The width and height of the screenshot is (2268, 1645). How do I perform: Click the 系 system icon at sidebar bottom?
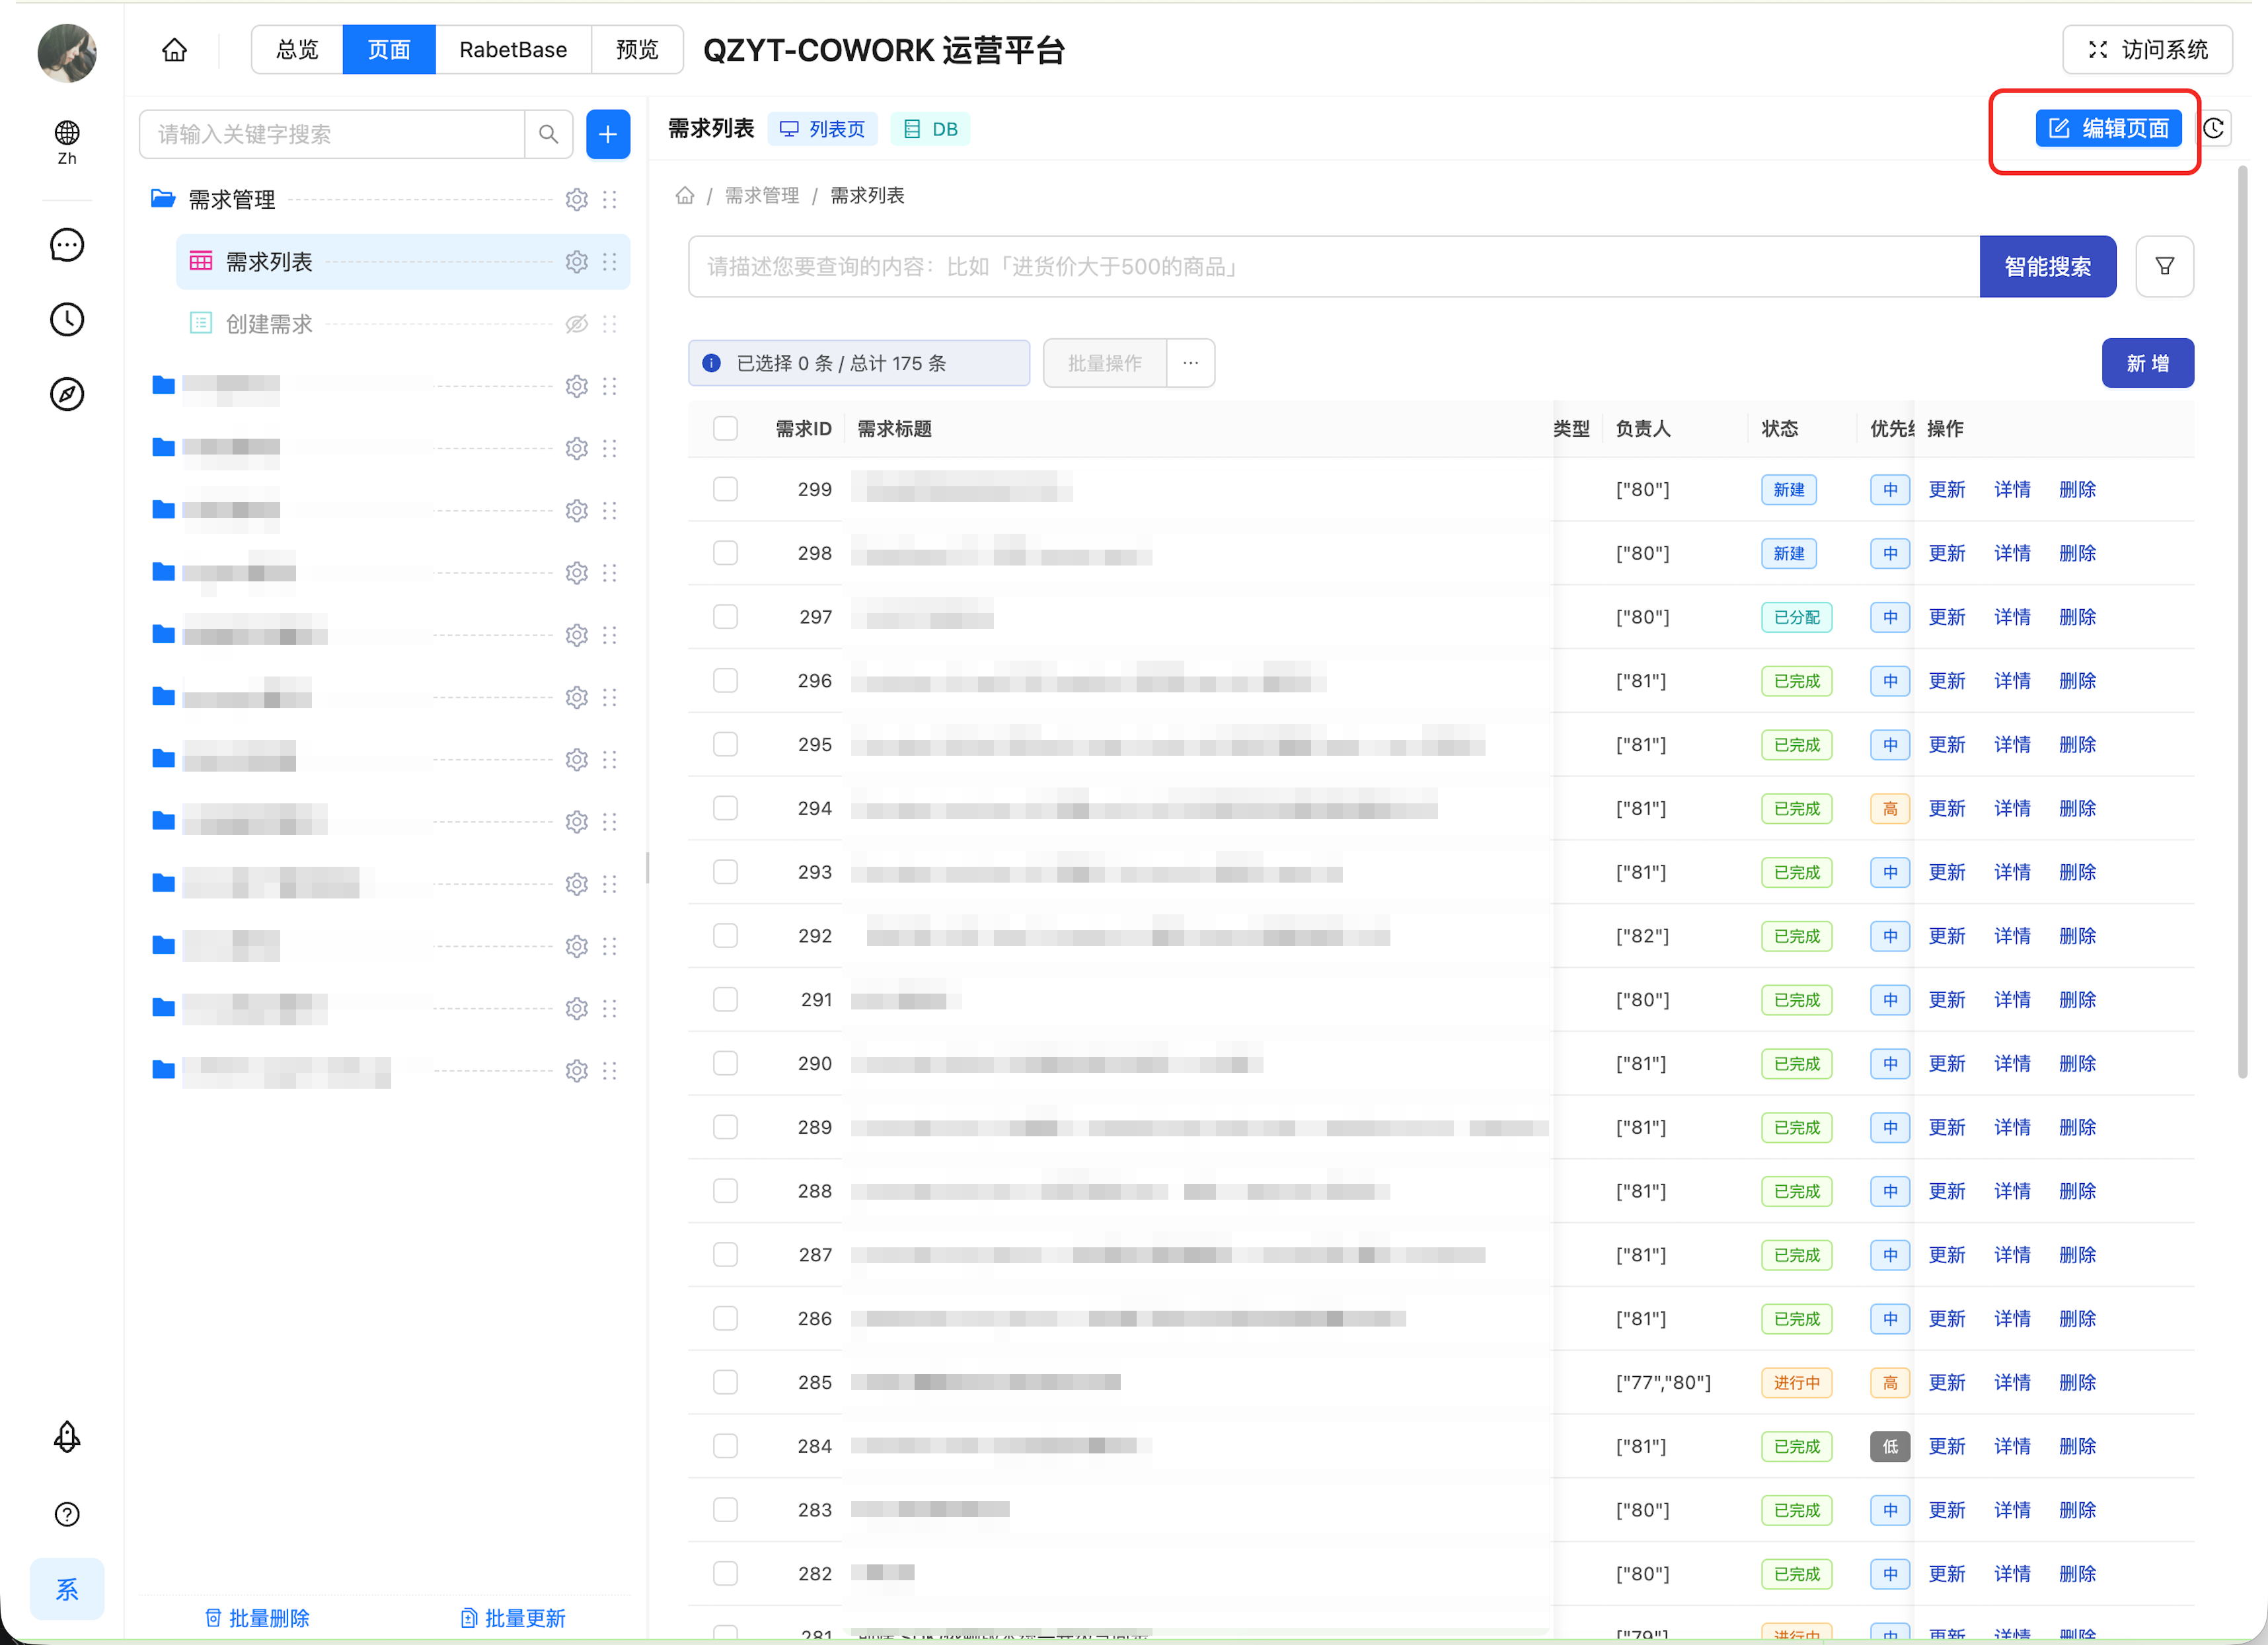point(67,1589)
